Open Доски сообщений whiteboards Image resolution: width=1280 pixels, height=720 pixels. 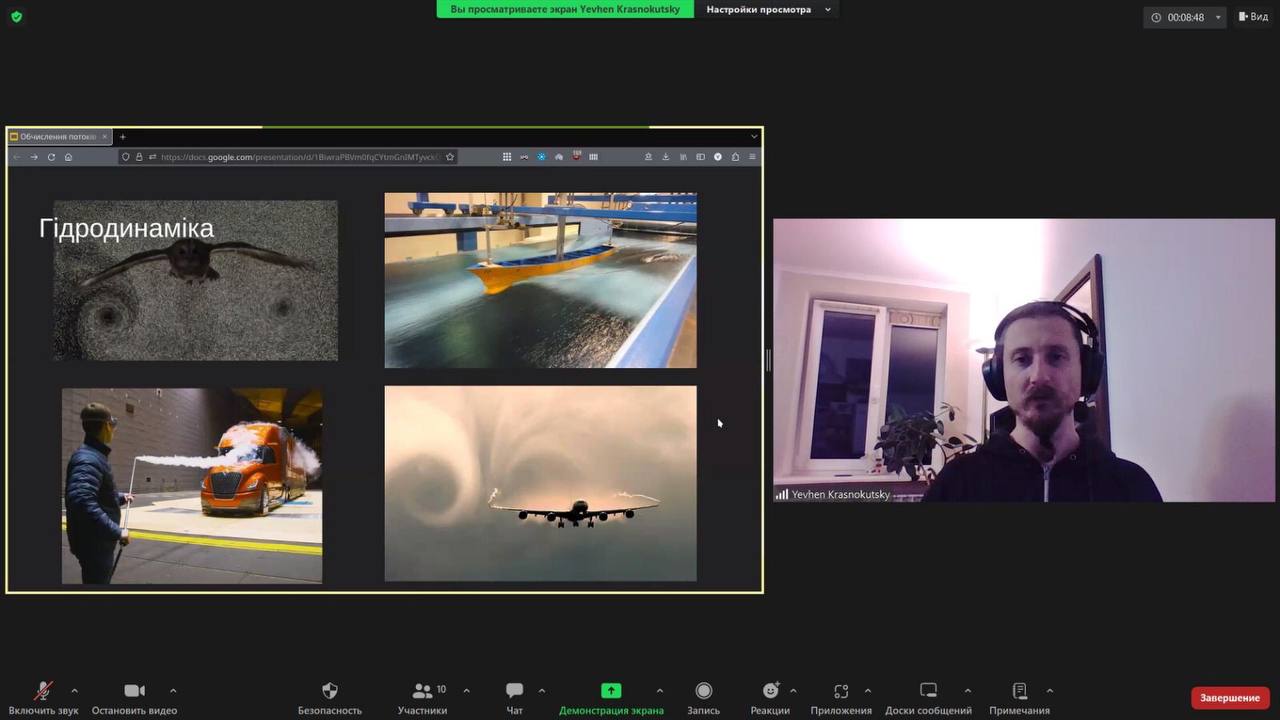[928, 691]
